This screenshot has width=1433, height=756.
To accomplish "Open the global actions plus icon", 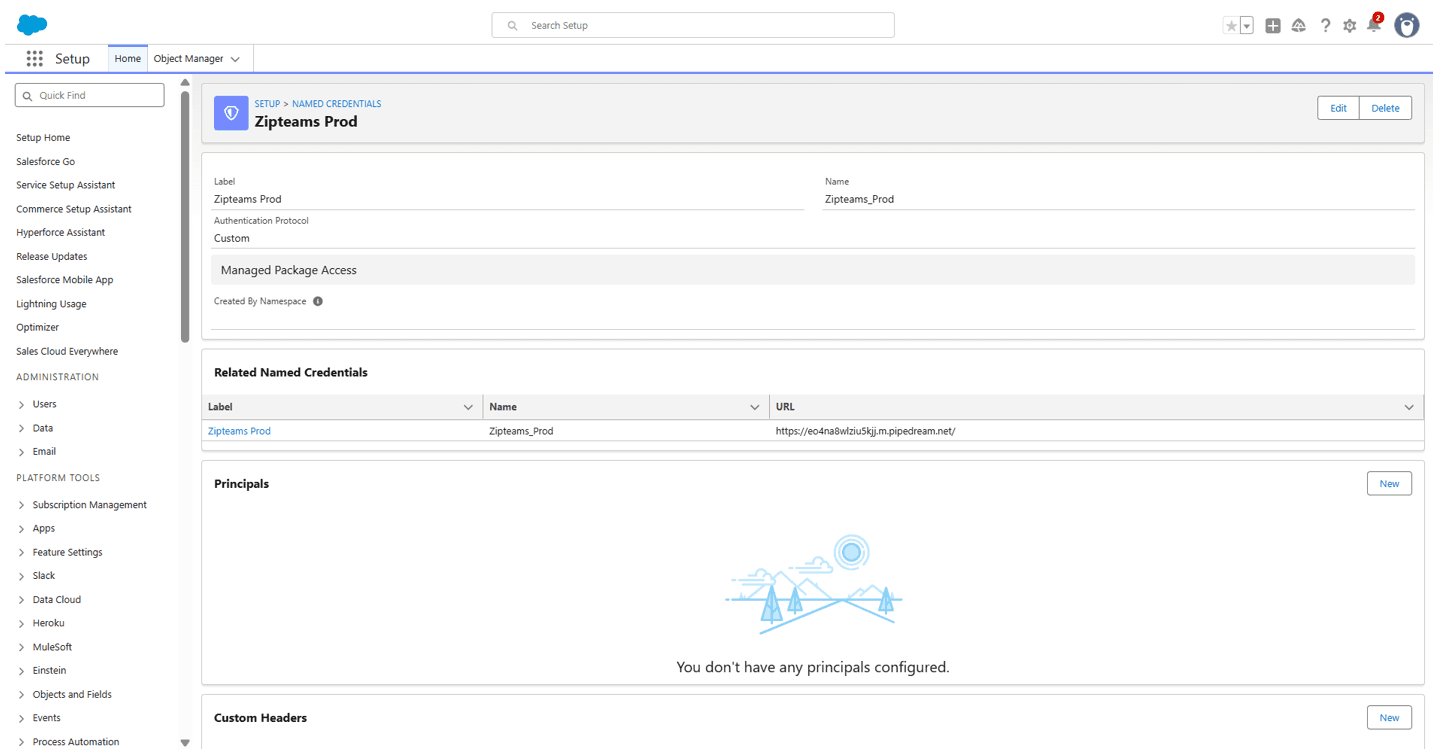I will (x=1273, y=26).
